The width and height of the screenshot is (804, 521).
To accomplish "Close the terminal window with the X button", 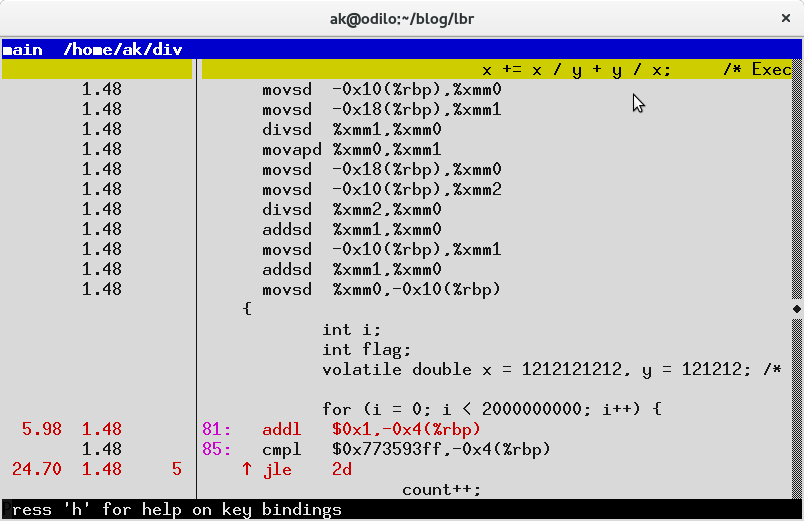I will click(785, 18).
